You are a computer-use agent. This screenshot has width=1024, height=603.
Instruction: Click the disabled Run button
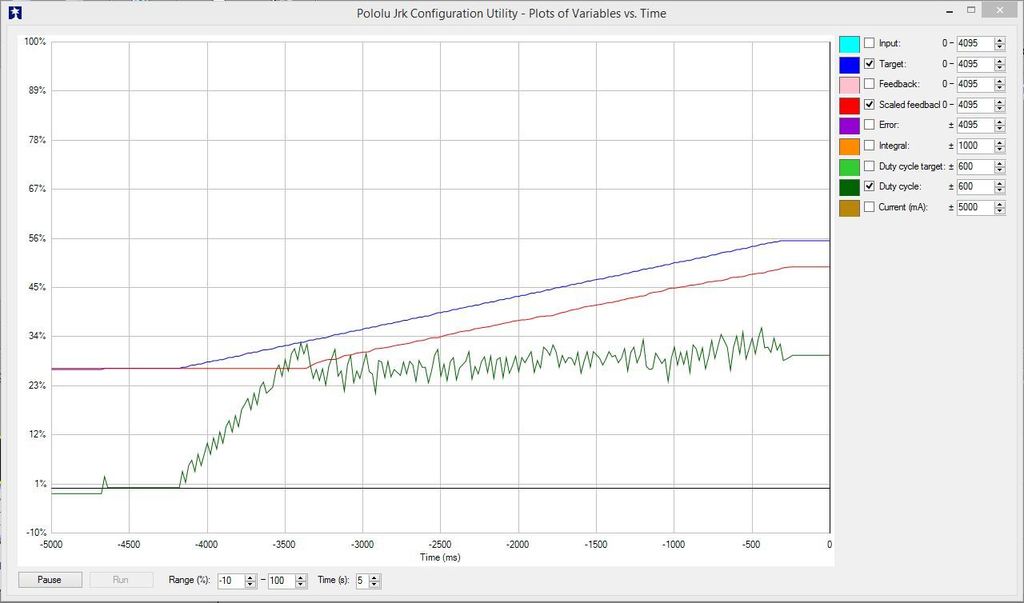[x=121, y=580]
